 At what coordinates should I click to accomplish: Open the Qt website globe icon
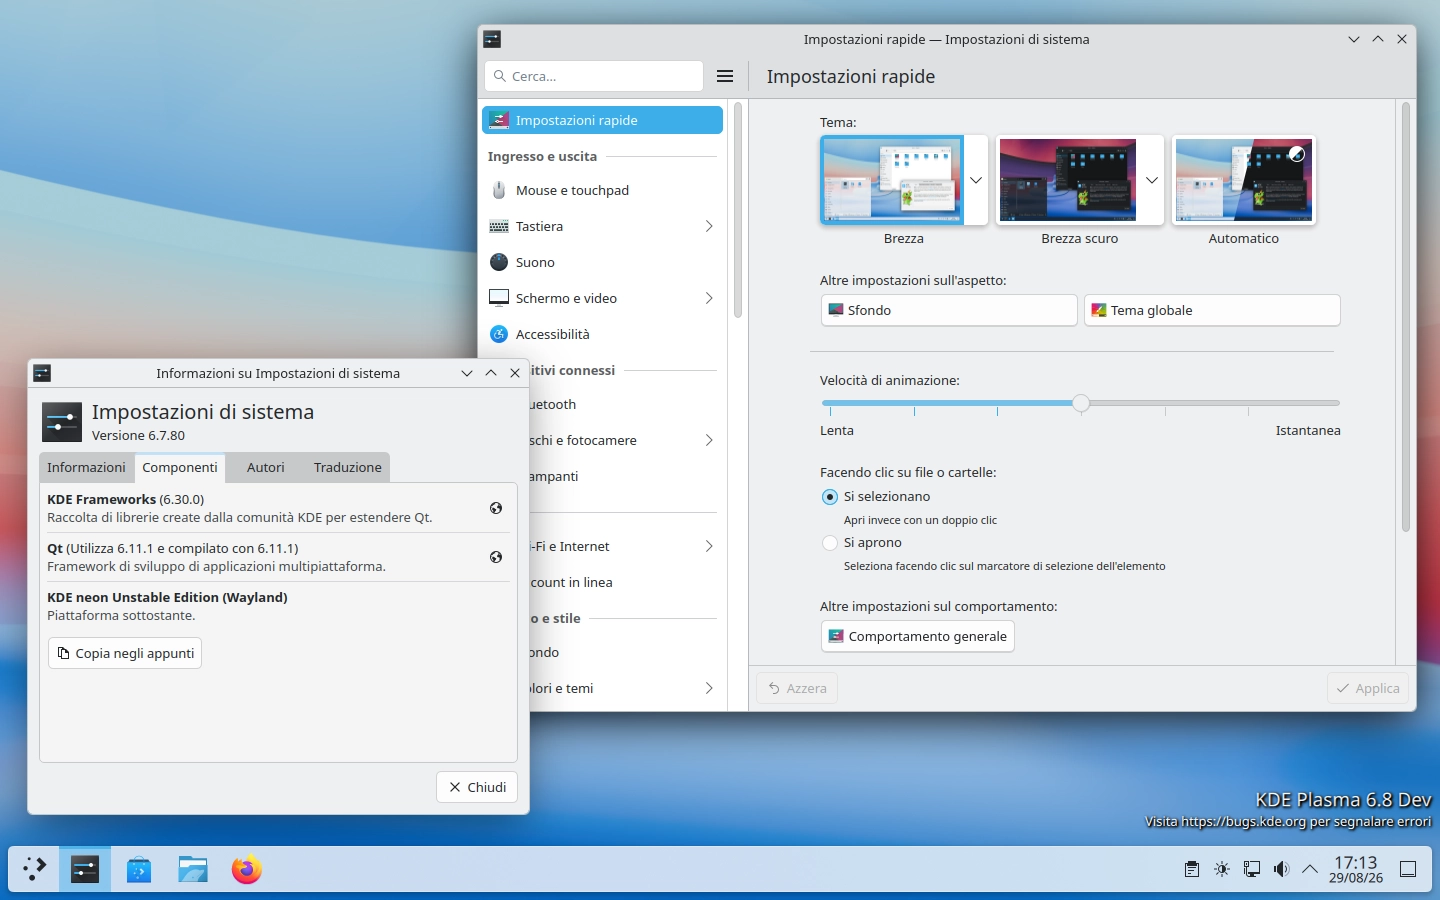tap(496, 557)
